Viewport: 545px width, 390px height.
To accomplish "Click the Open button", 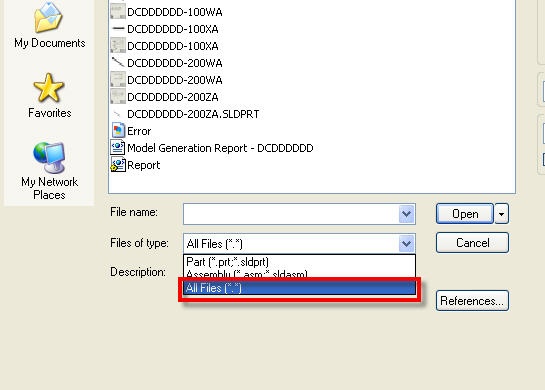I will tap(465, 214).
